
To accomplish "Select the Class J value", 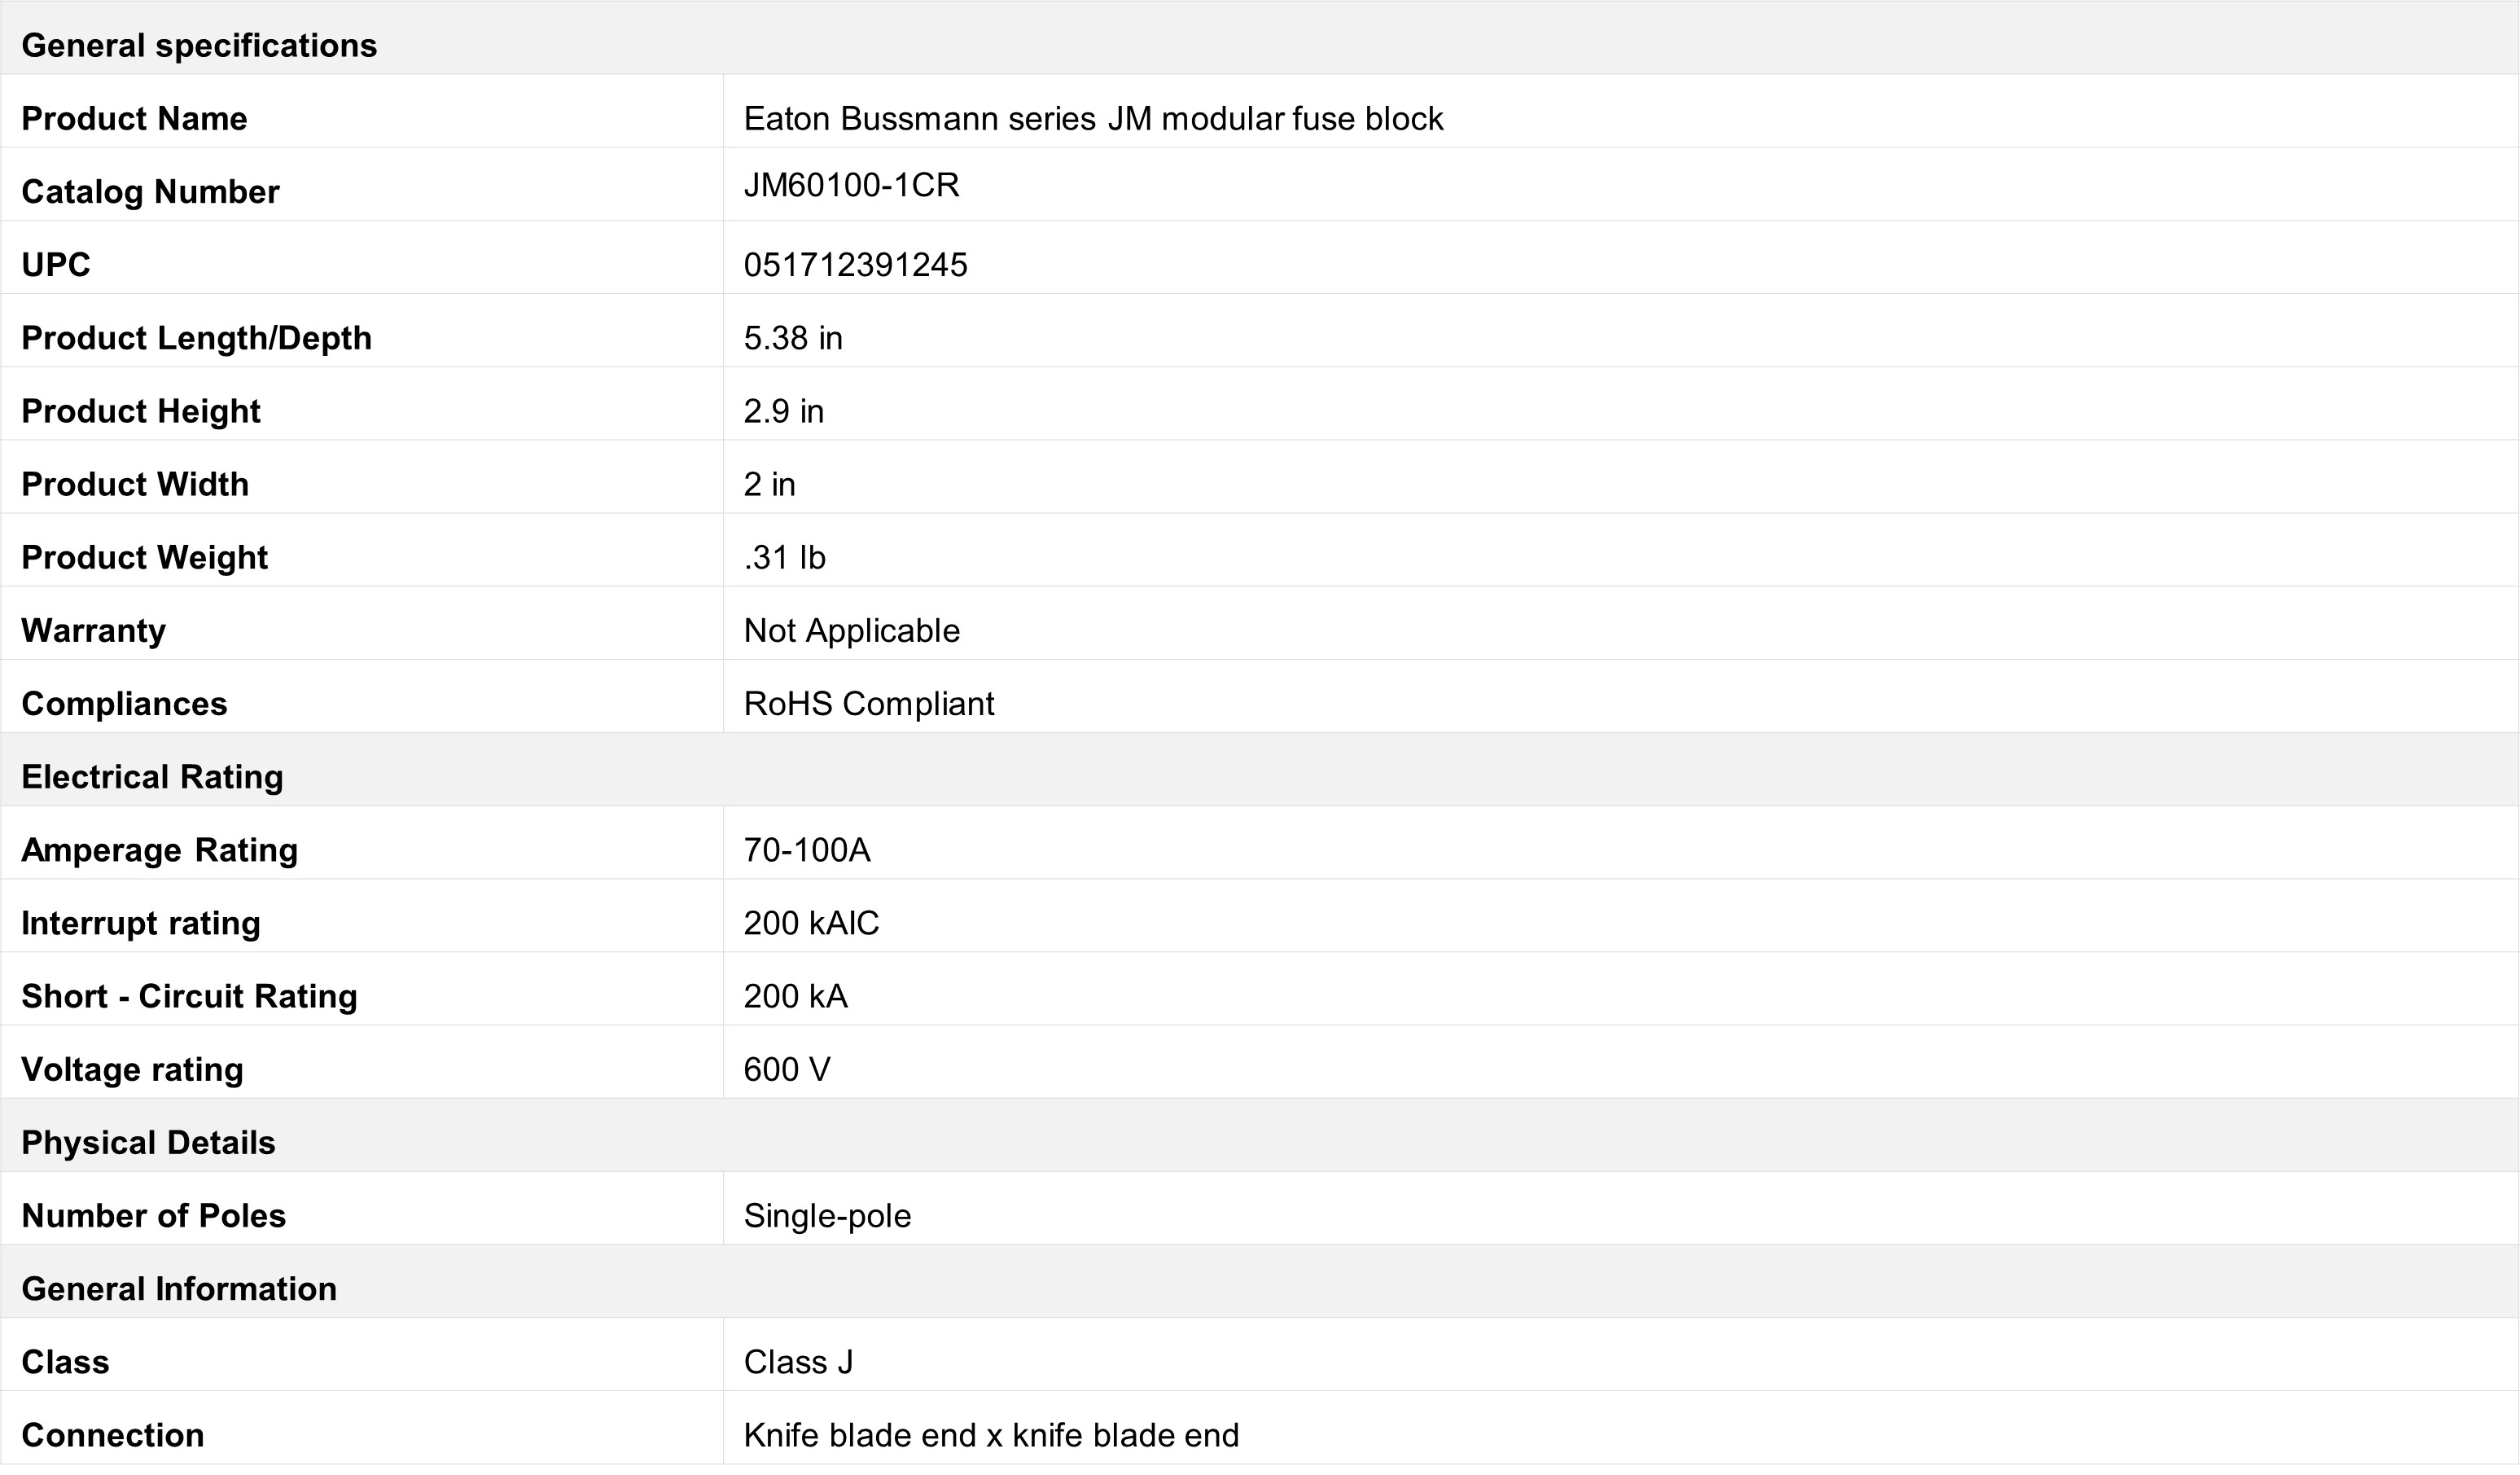I will point(798,1362).
